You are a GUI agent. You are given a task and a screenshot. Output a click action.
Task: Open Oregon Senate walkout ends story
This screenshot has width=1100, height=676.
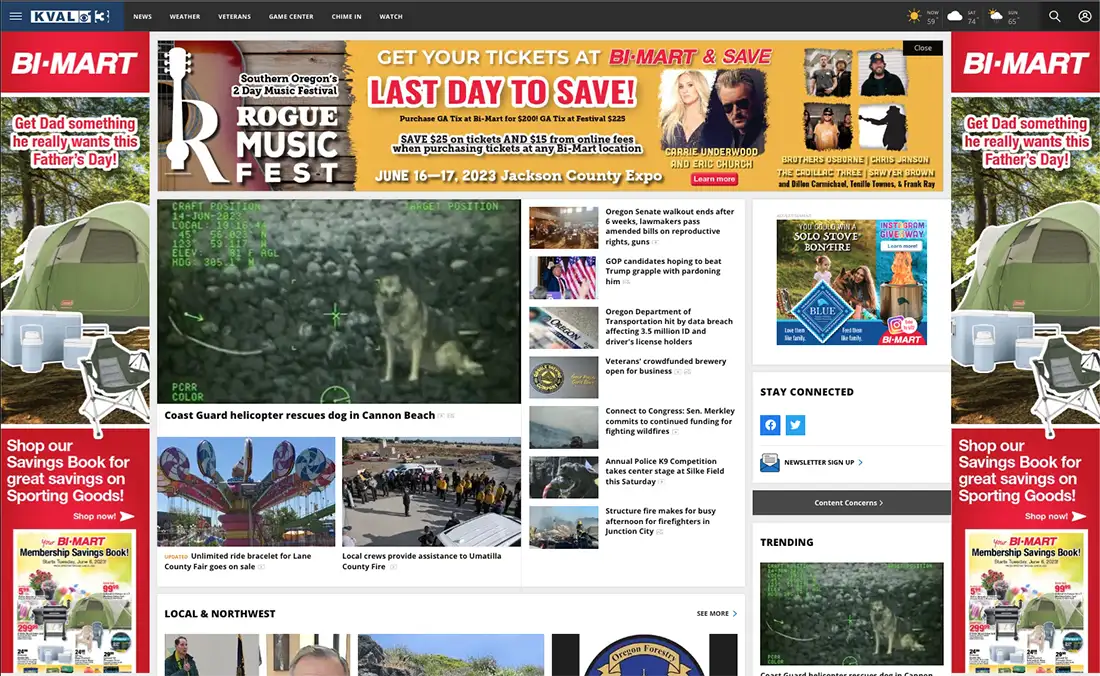[669, 227]
